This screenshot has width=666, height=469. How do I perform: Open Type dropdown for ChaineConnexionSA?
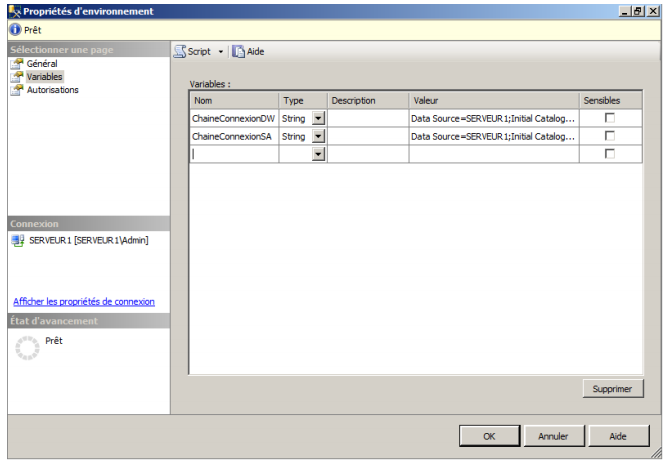click(318, 136)
